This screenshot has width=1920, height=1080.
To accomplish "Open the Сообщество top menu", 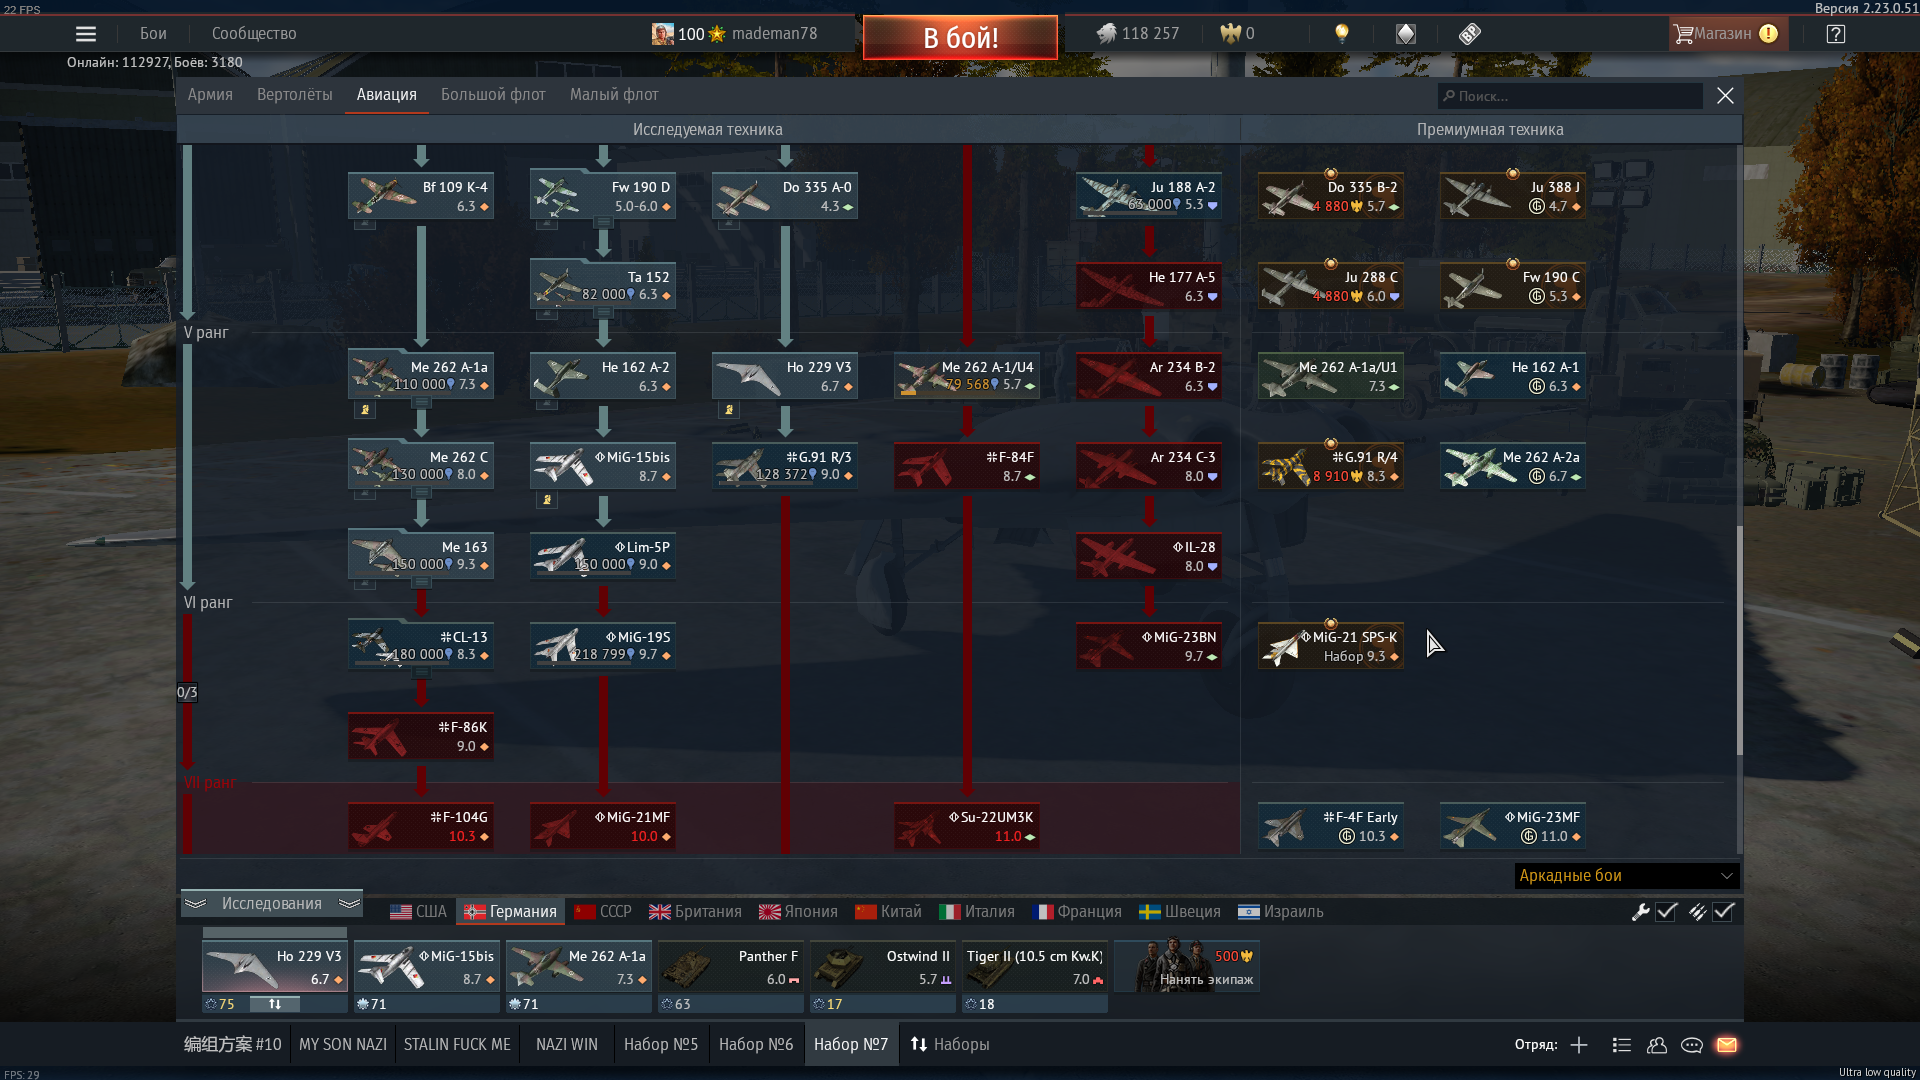I will (254, 33).
